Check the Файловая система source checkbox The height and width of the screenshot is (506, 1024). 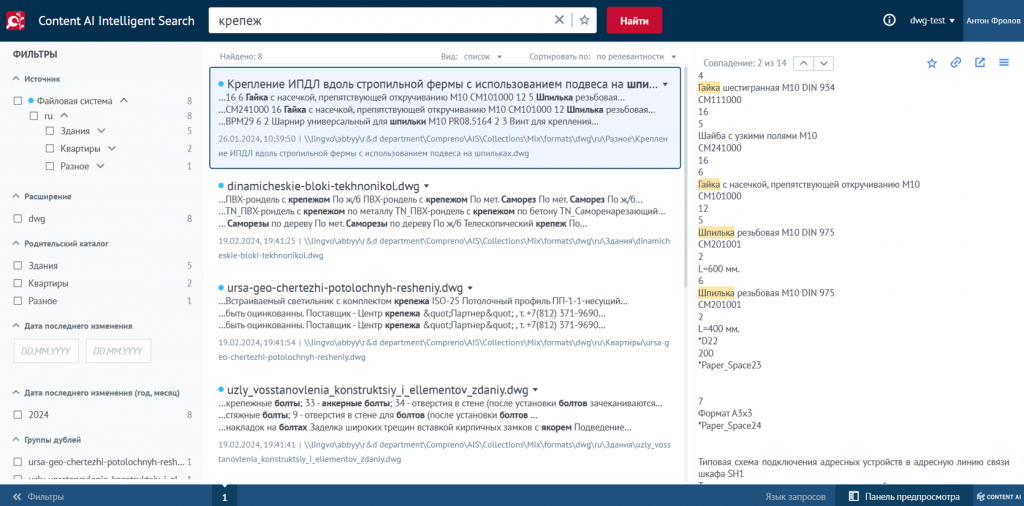18,101
